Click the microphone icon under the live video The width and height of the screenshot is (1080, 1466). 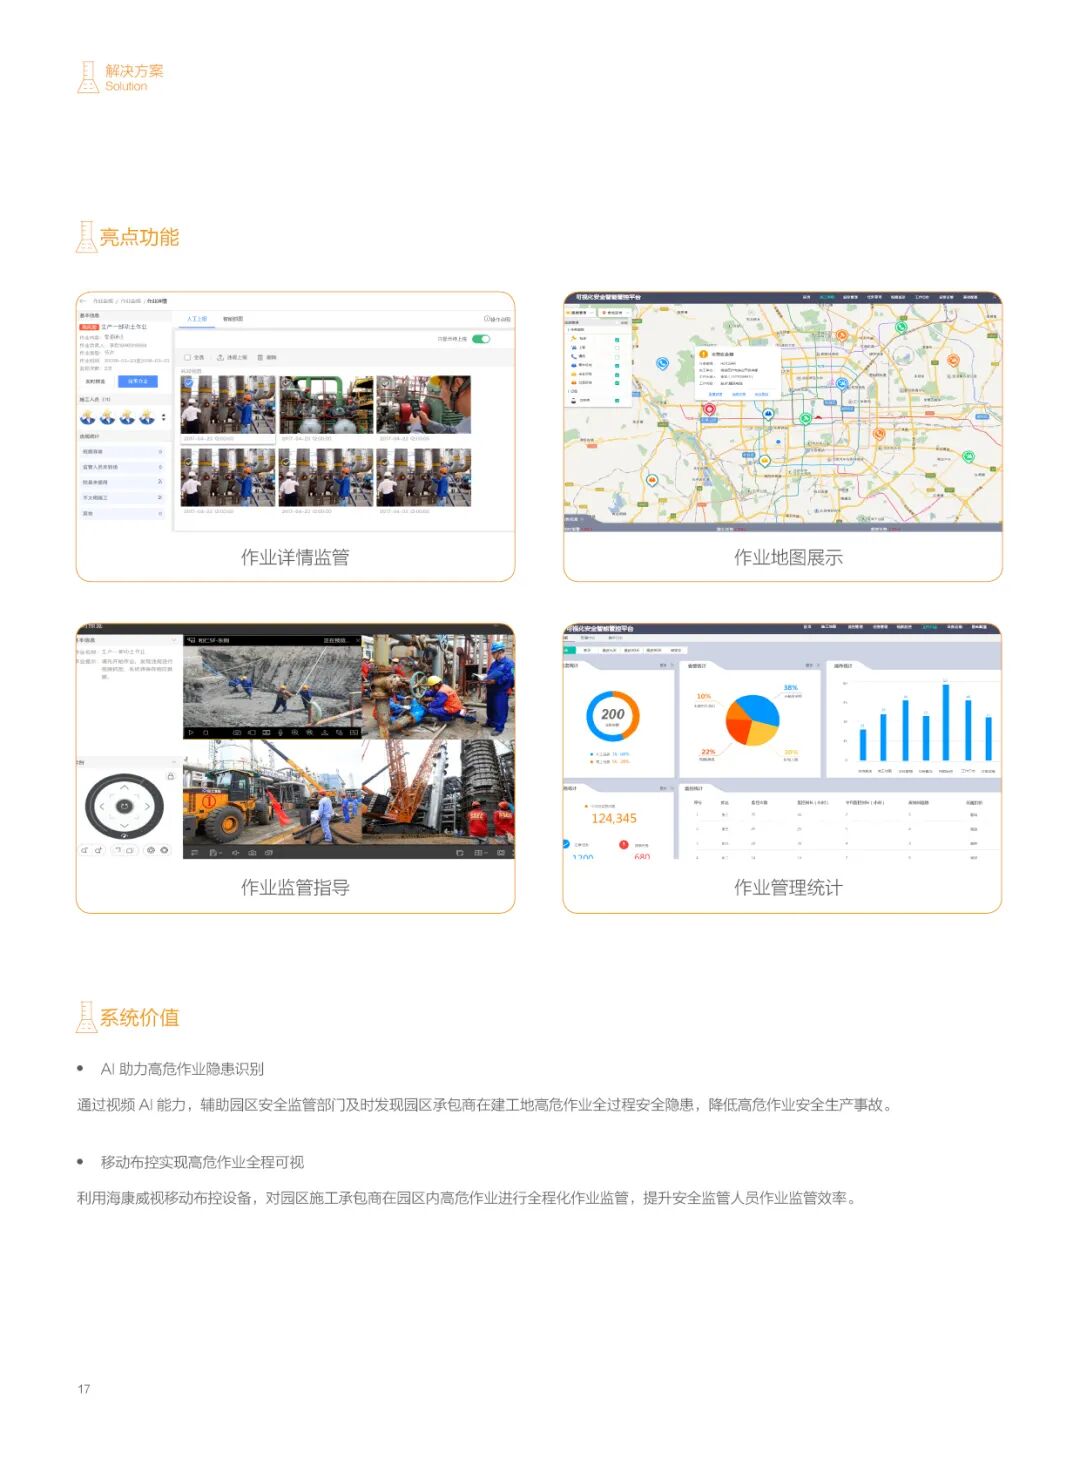tap(280, 732)
